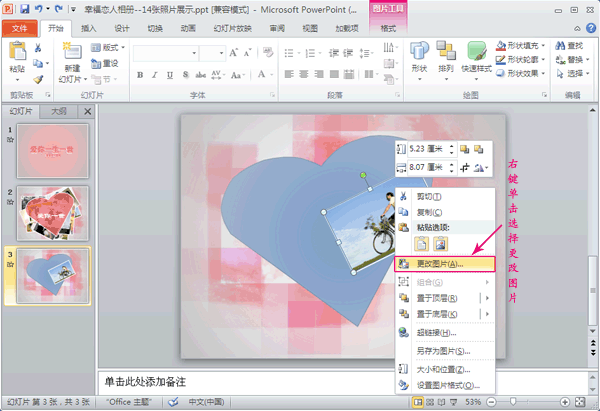Click the Paste clipboard icon in ribbon

(x=17, y=52)
